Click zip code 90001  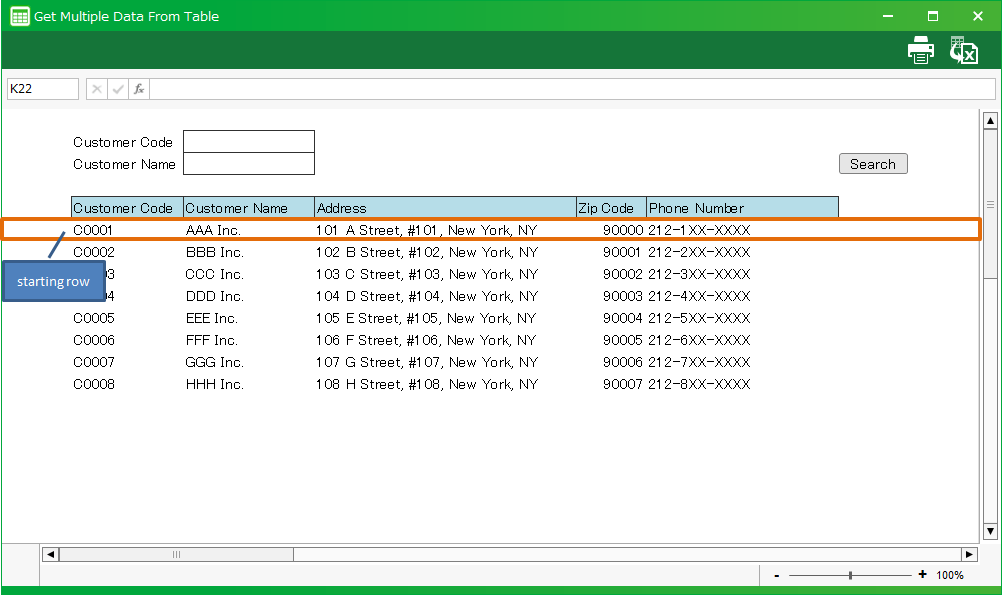(623, 252)
